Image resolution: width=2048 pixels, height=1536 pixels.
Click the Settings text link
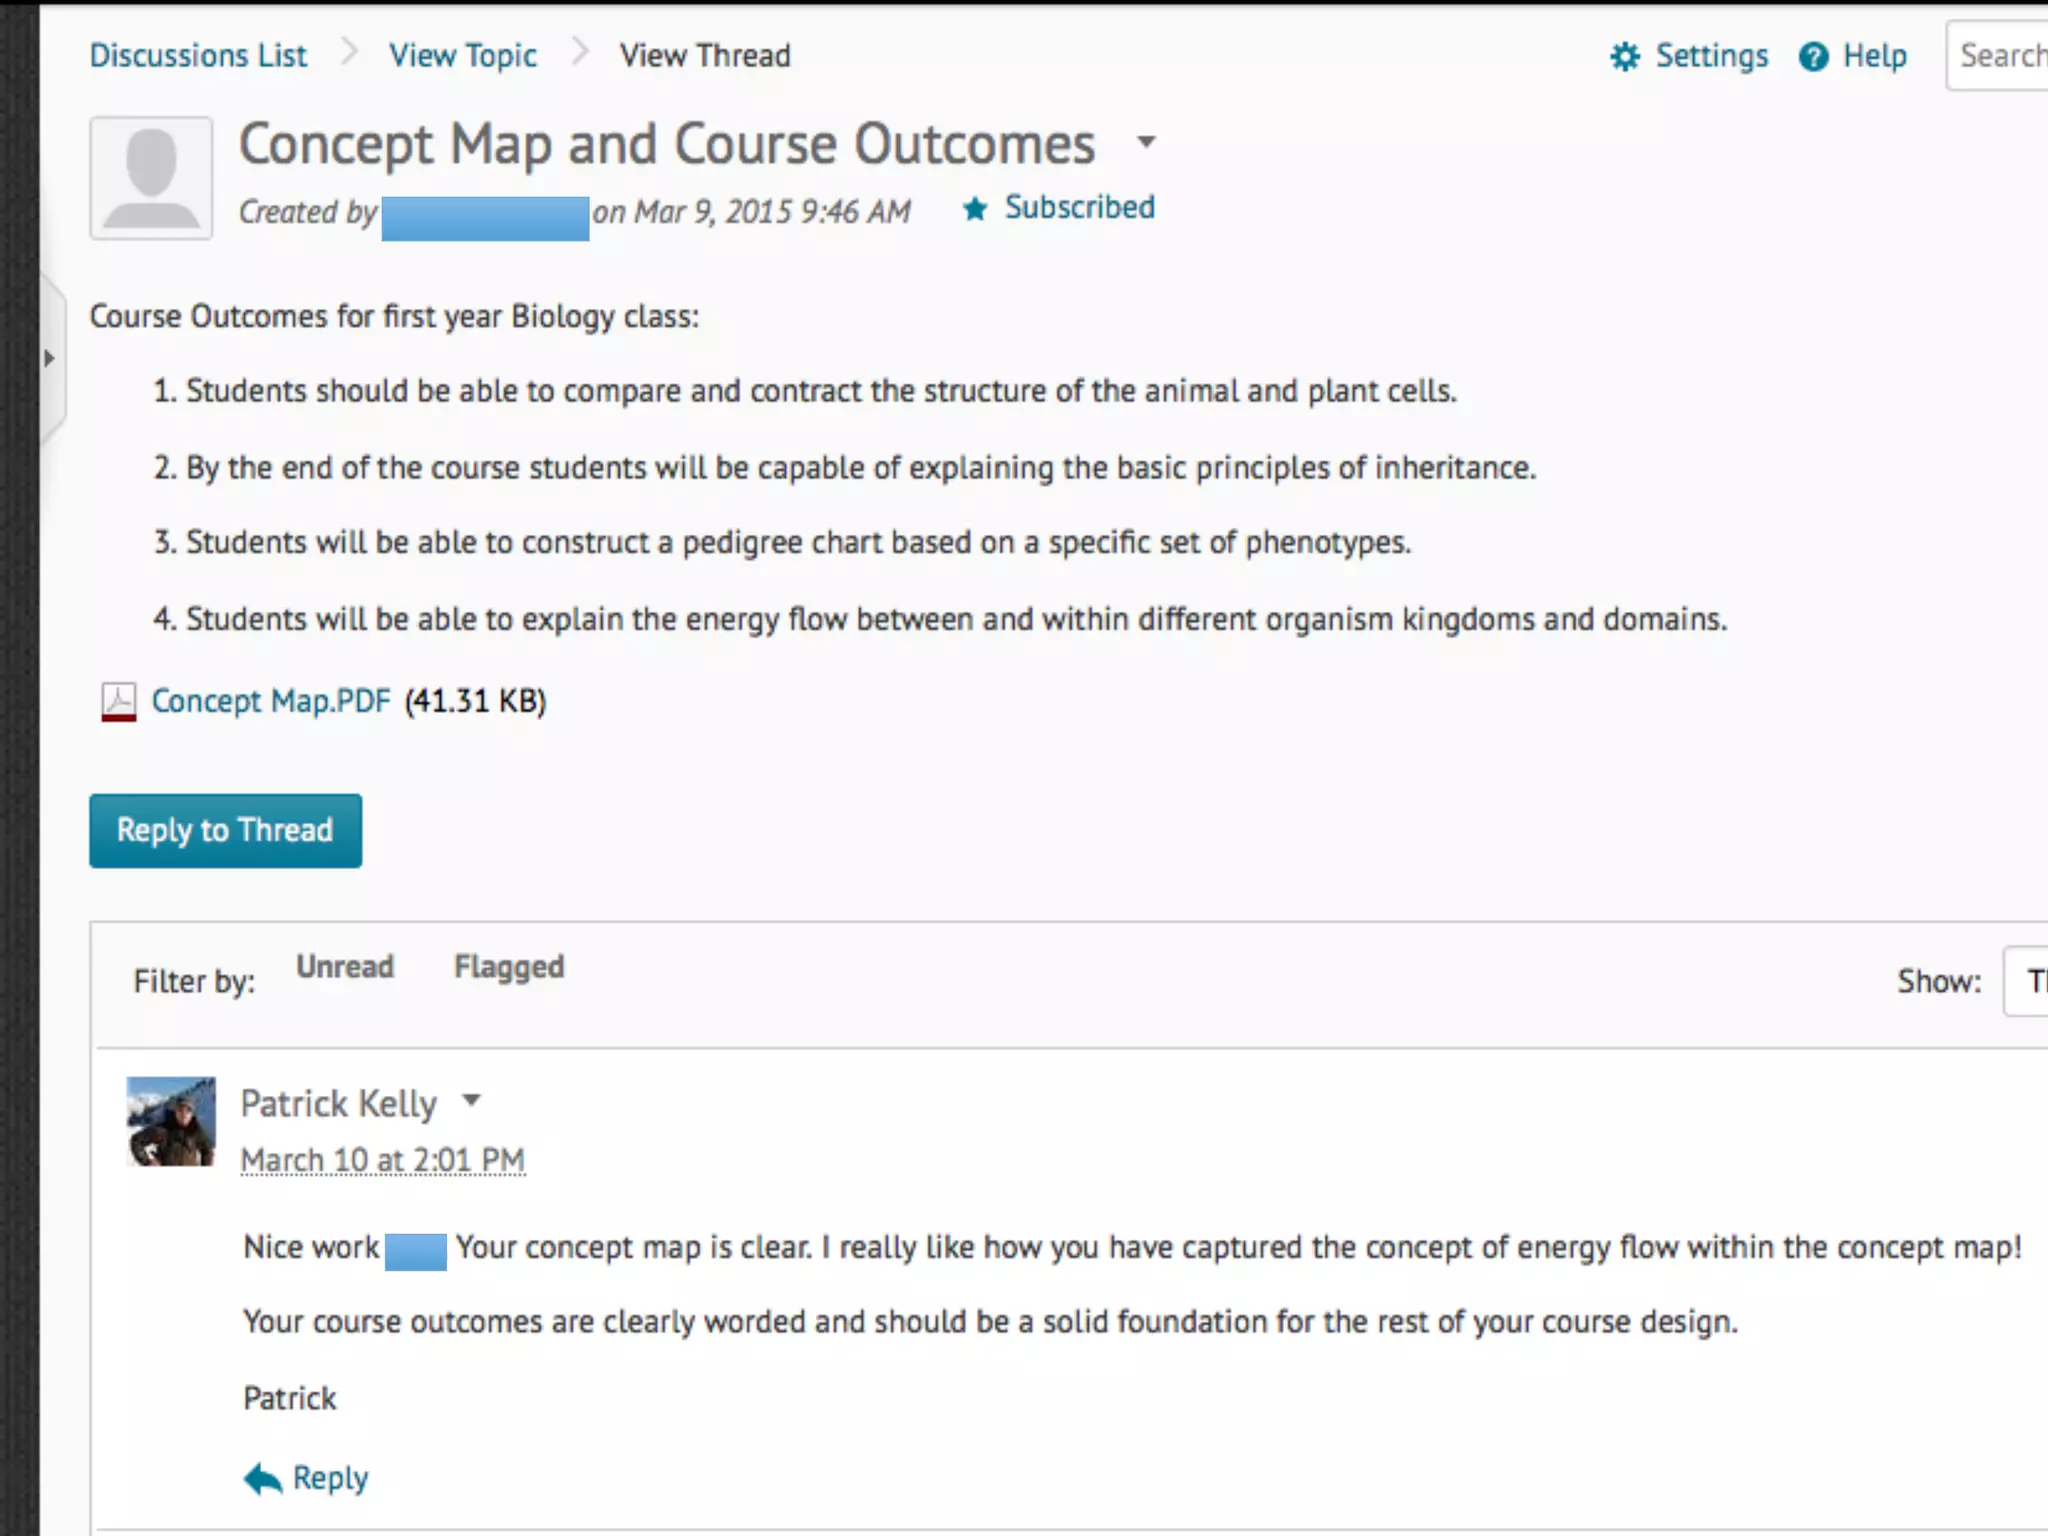click(1711, 56)
